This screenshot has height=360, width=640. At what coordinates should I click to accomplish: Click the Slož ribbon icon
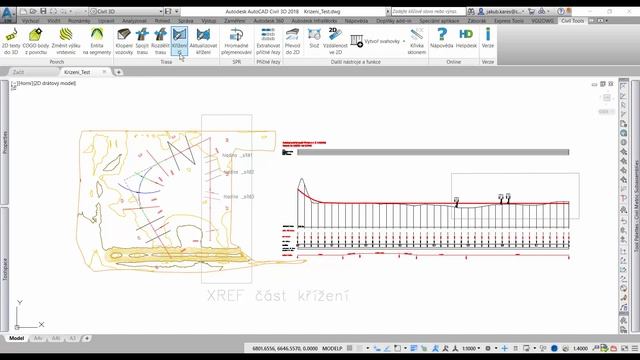[x=314, y=38]
